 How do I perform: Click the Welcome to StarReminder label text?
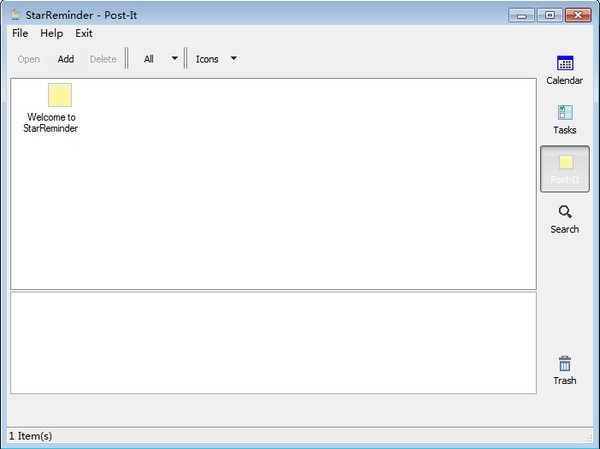51,122
